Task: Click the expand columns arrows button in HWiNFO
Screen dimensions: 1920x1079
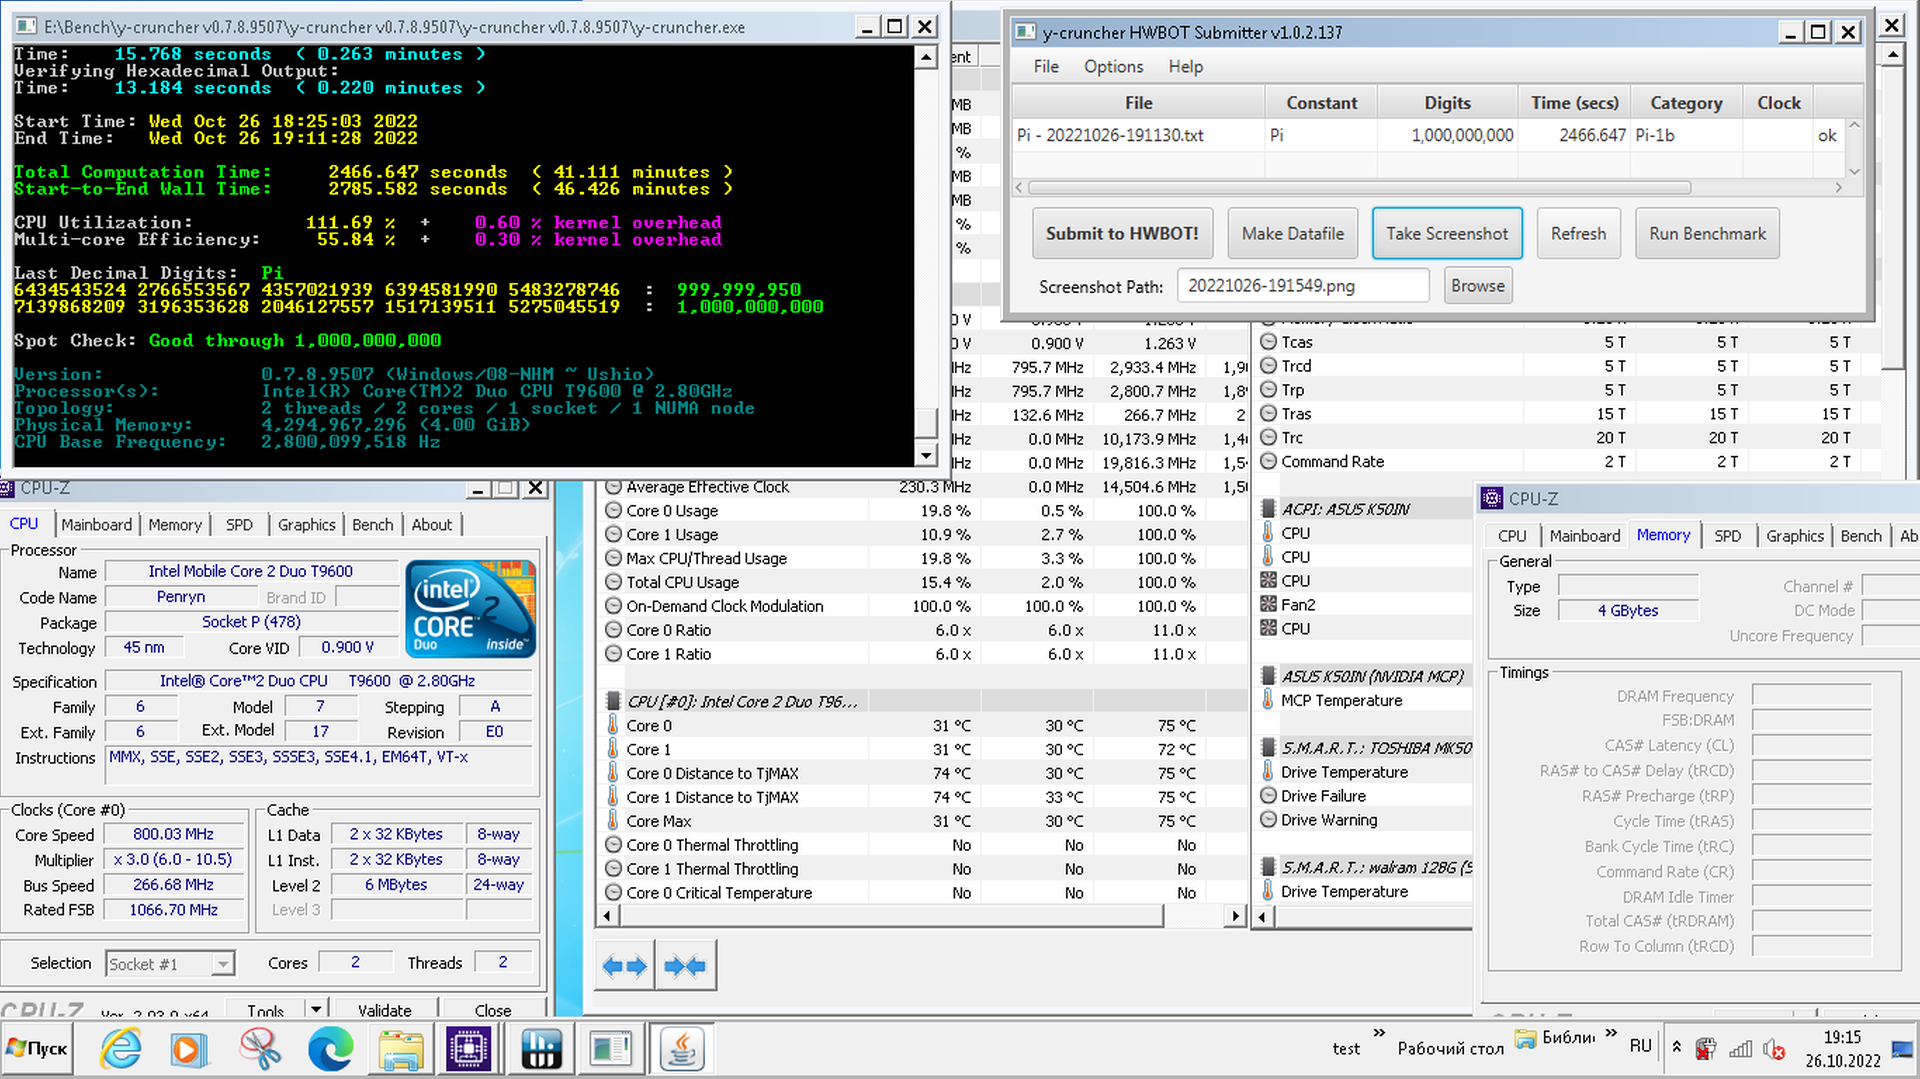Action: 625,966
